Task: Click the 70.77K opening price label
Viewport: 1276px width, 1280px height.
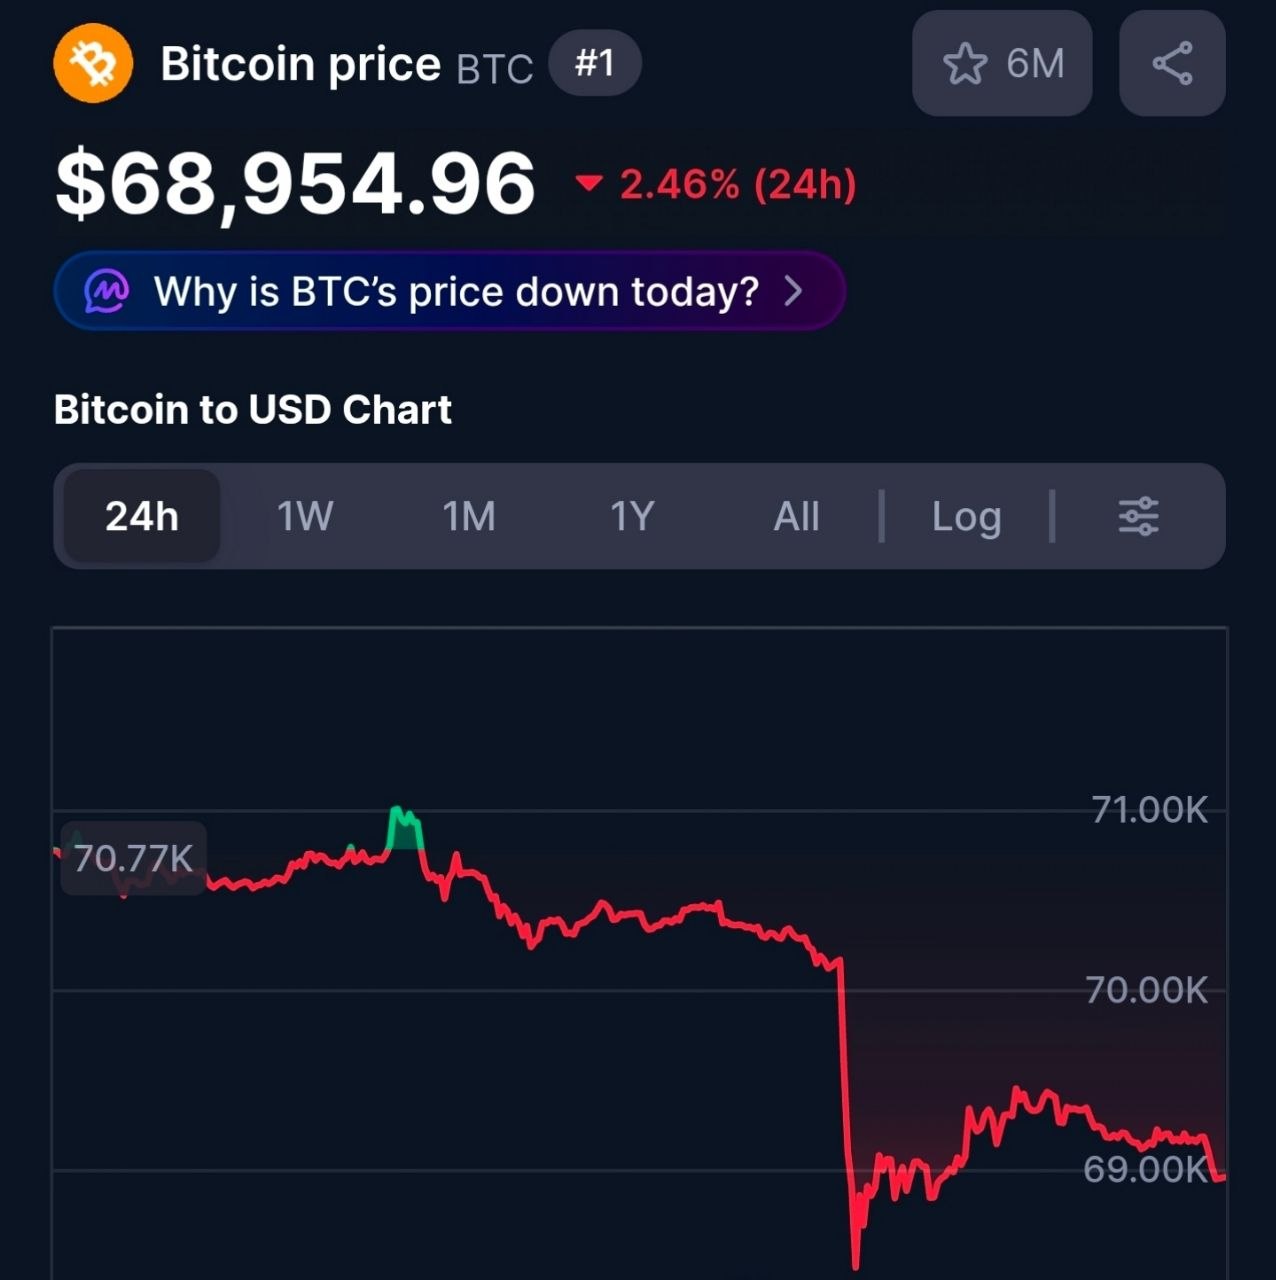Action: tap(133, 858)
